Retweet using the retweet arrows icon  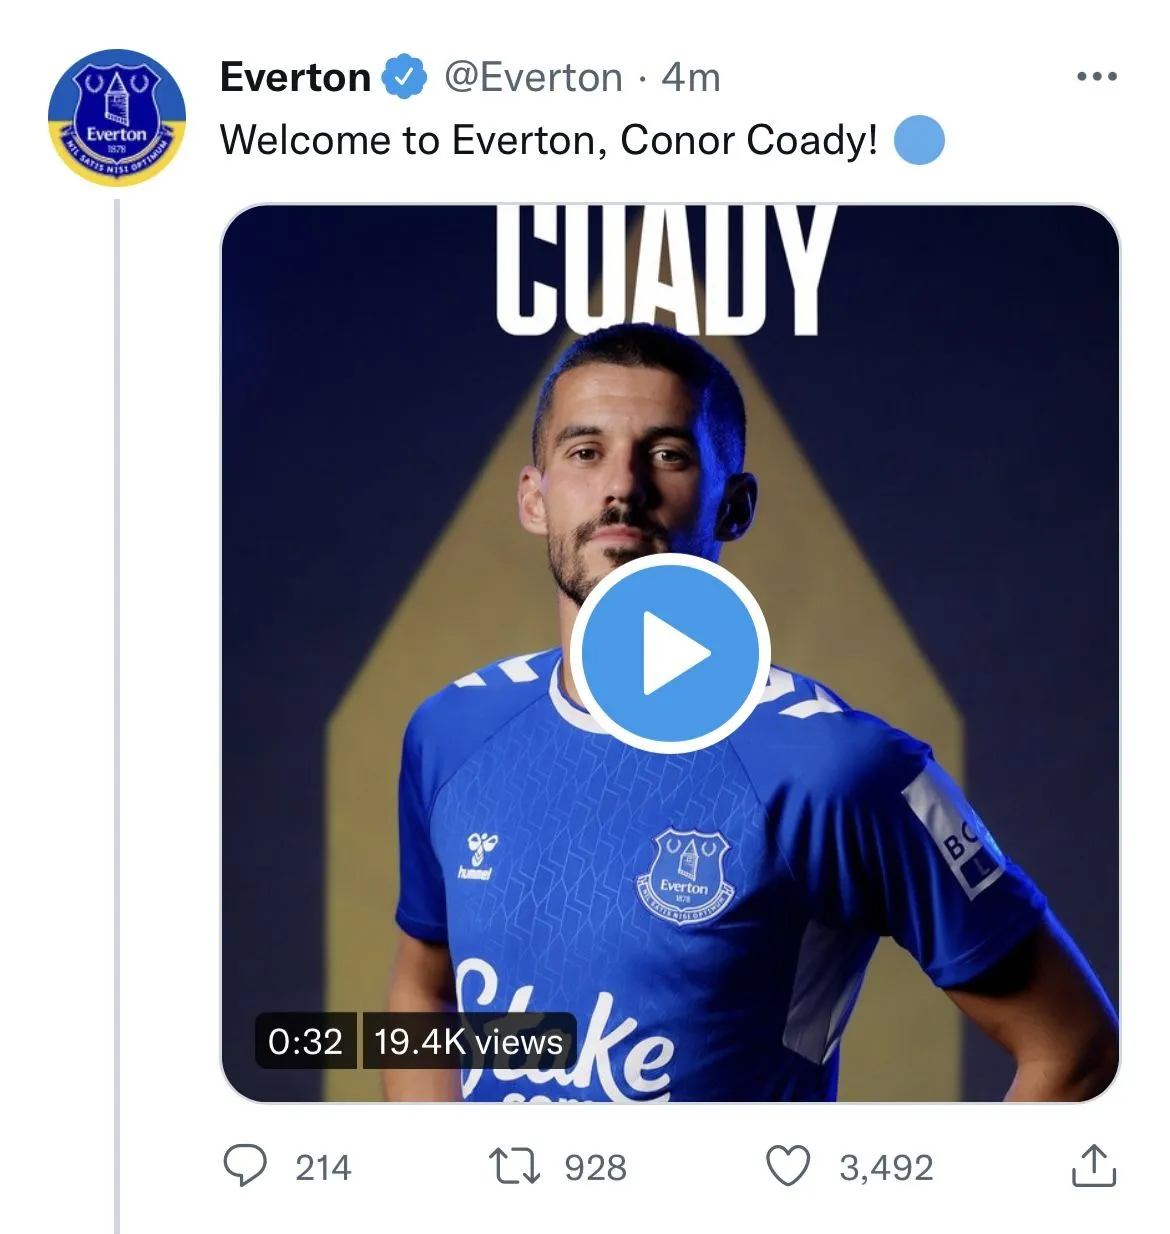[514, 1166]
